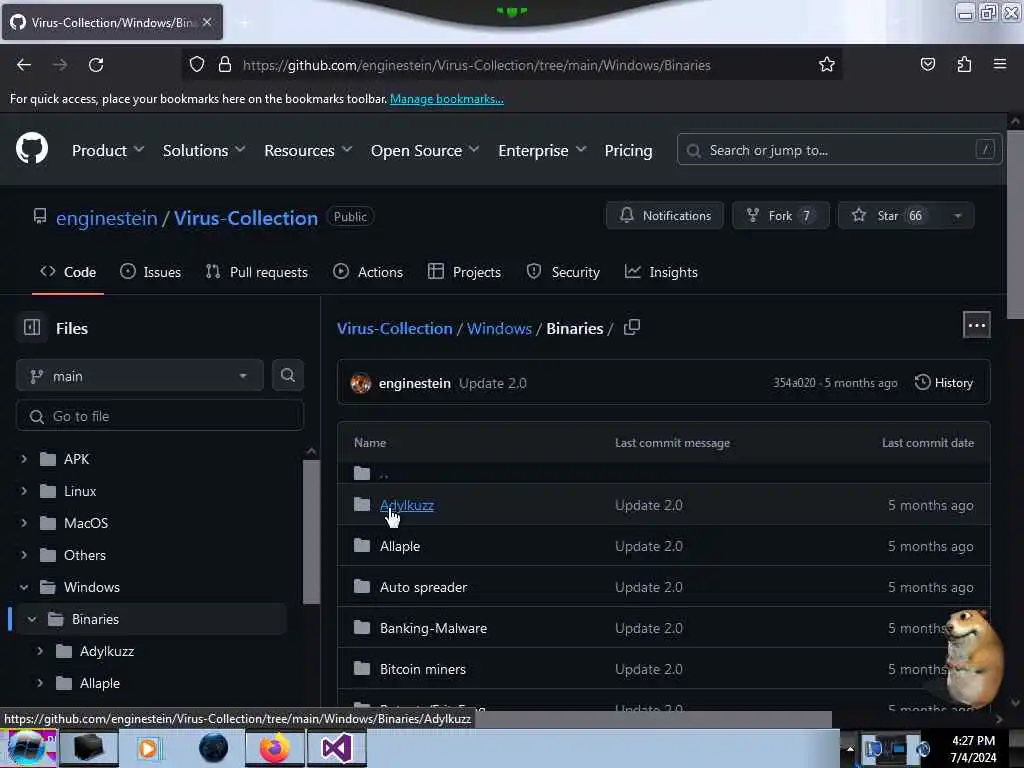
Task: Open Visual Studio from the taskbar
Action: 336,748
